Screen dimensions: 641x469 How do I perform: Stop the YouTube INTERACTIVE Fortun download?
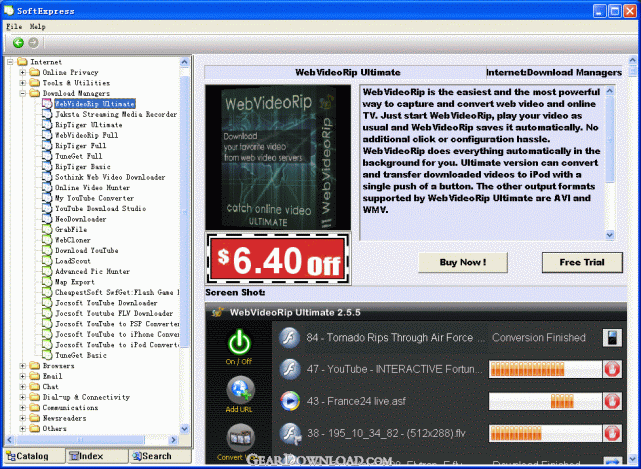(612, 369)
